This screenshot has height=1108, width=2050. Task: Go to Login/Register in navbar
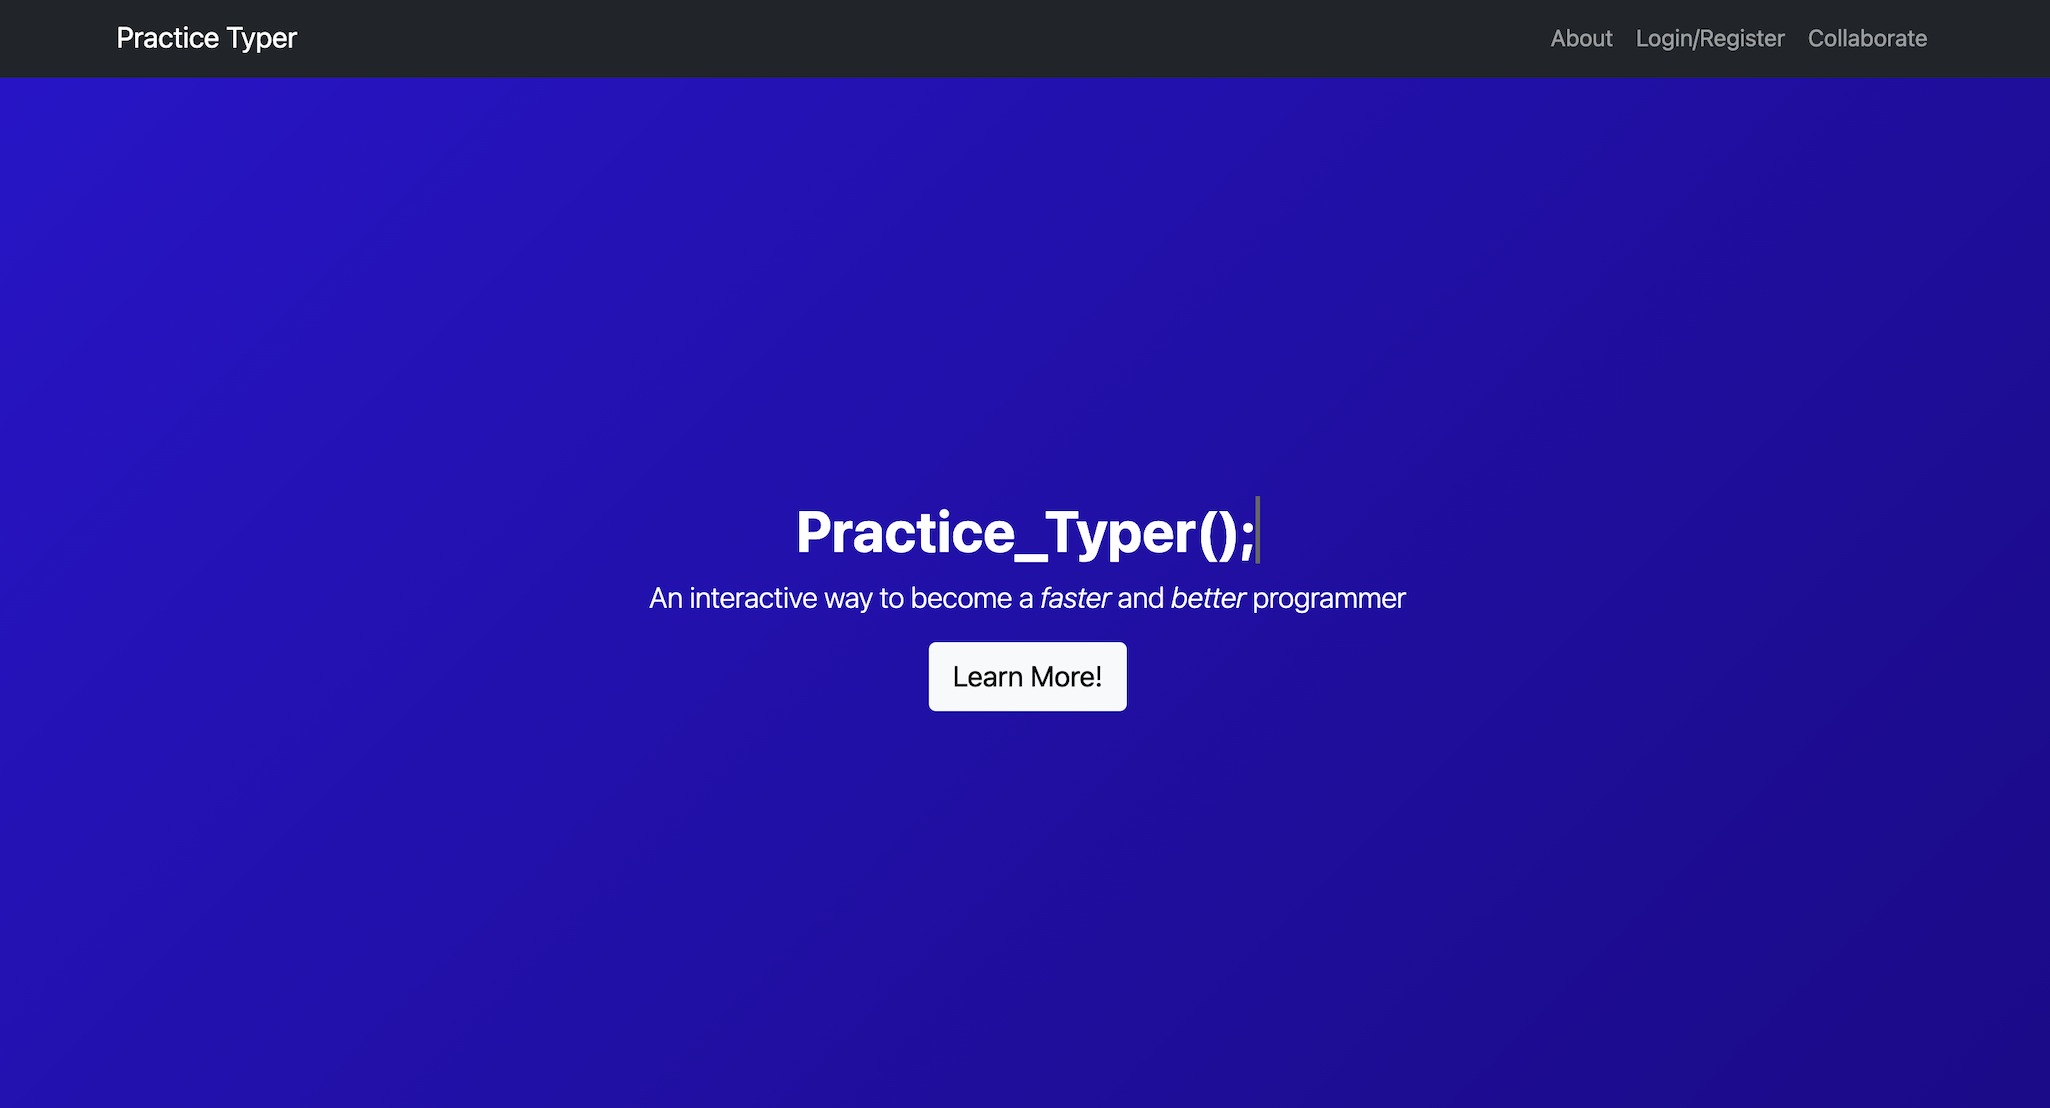[x=1709, y=38]
